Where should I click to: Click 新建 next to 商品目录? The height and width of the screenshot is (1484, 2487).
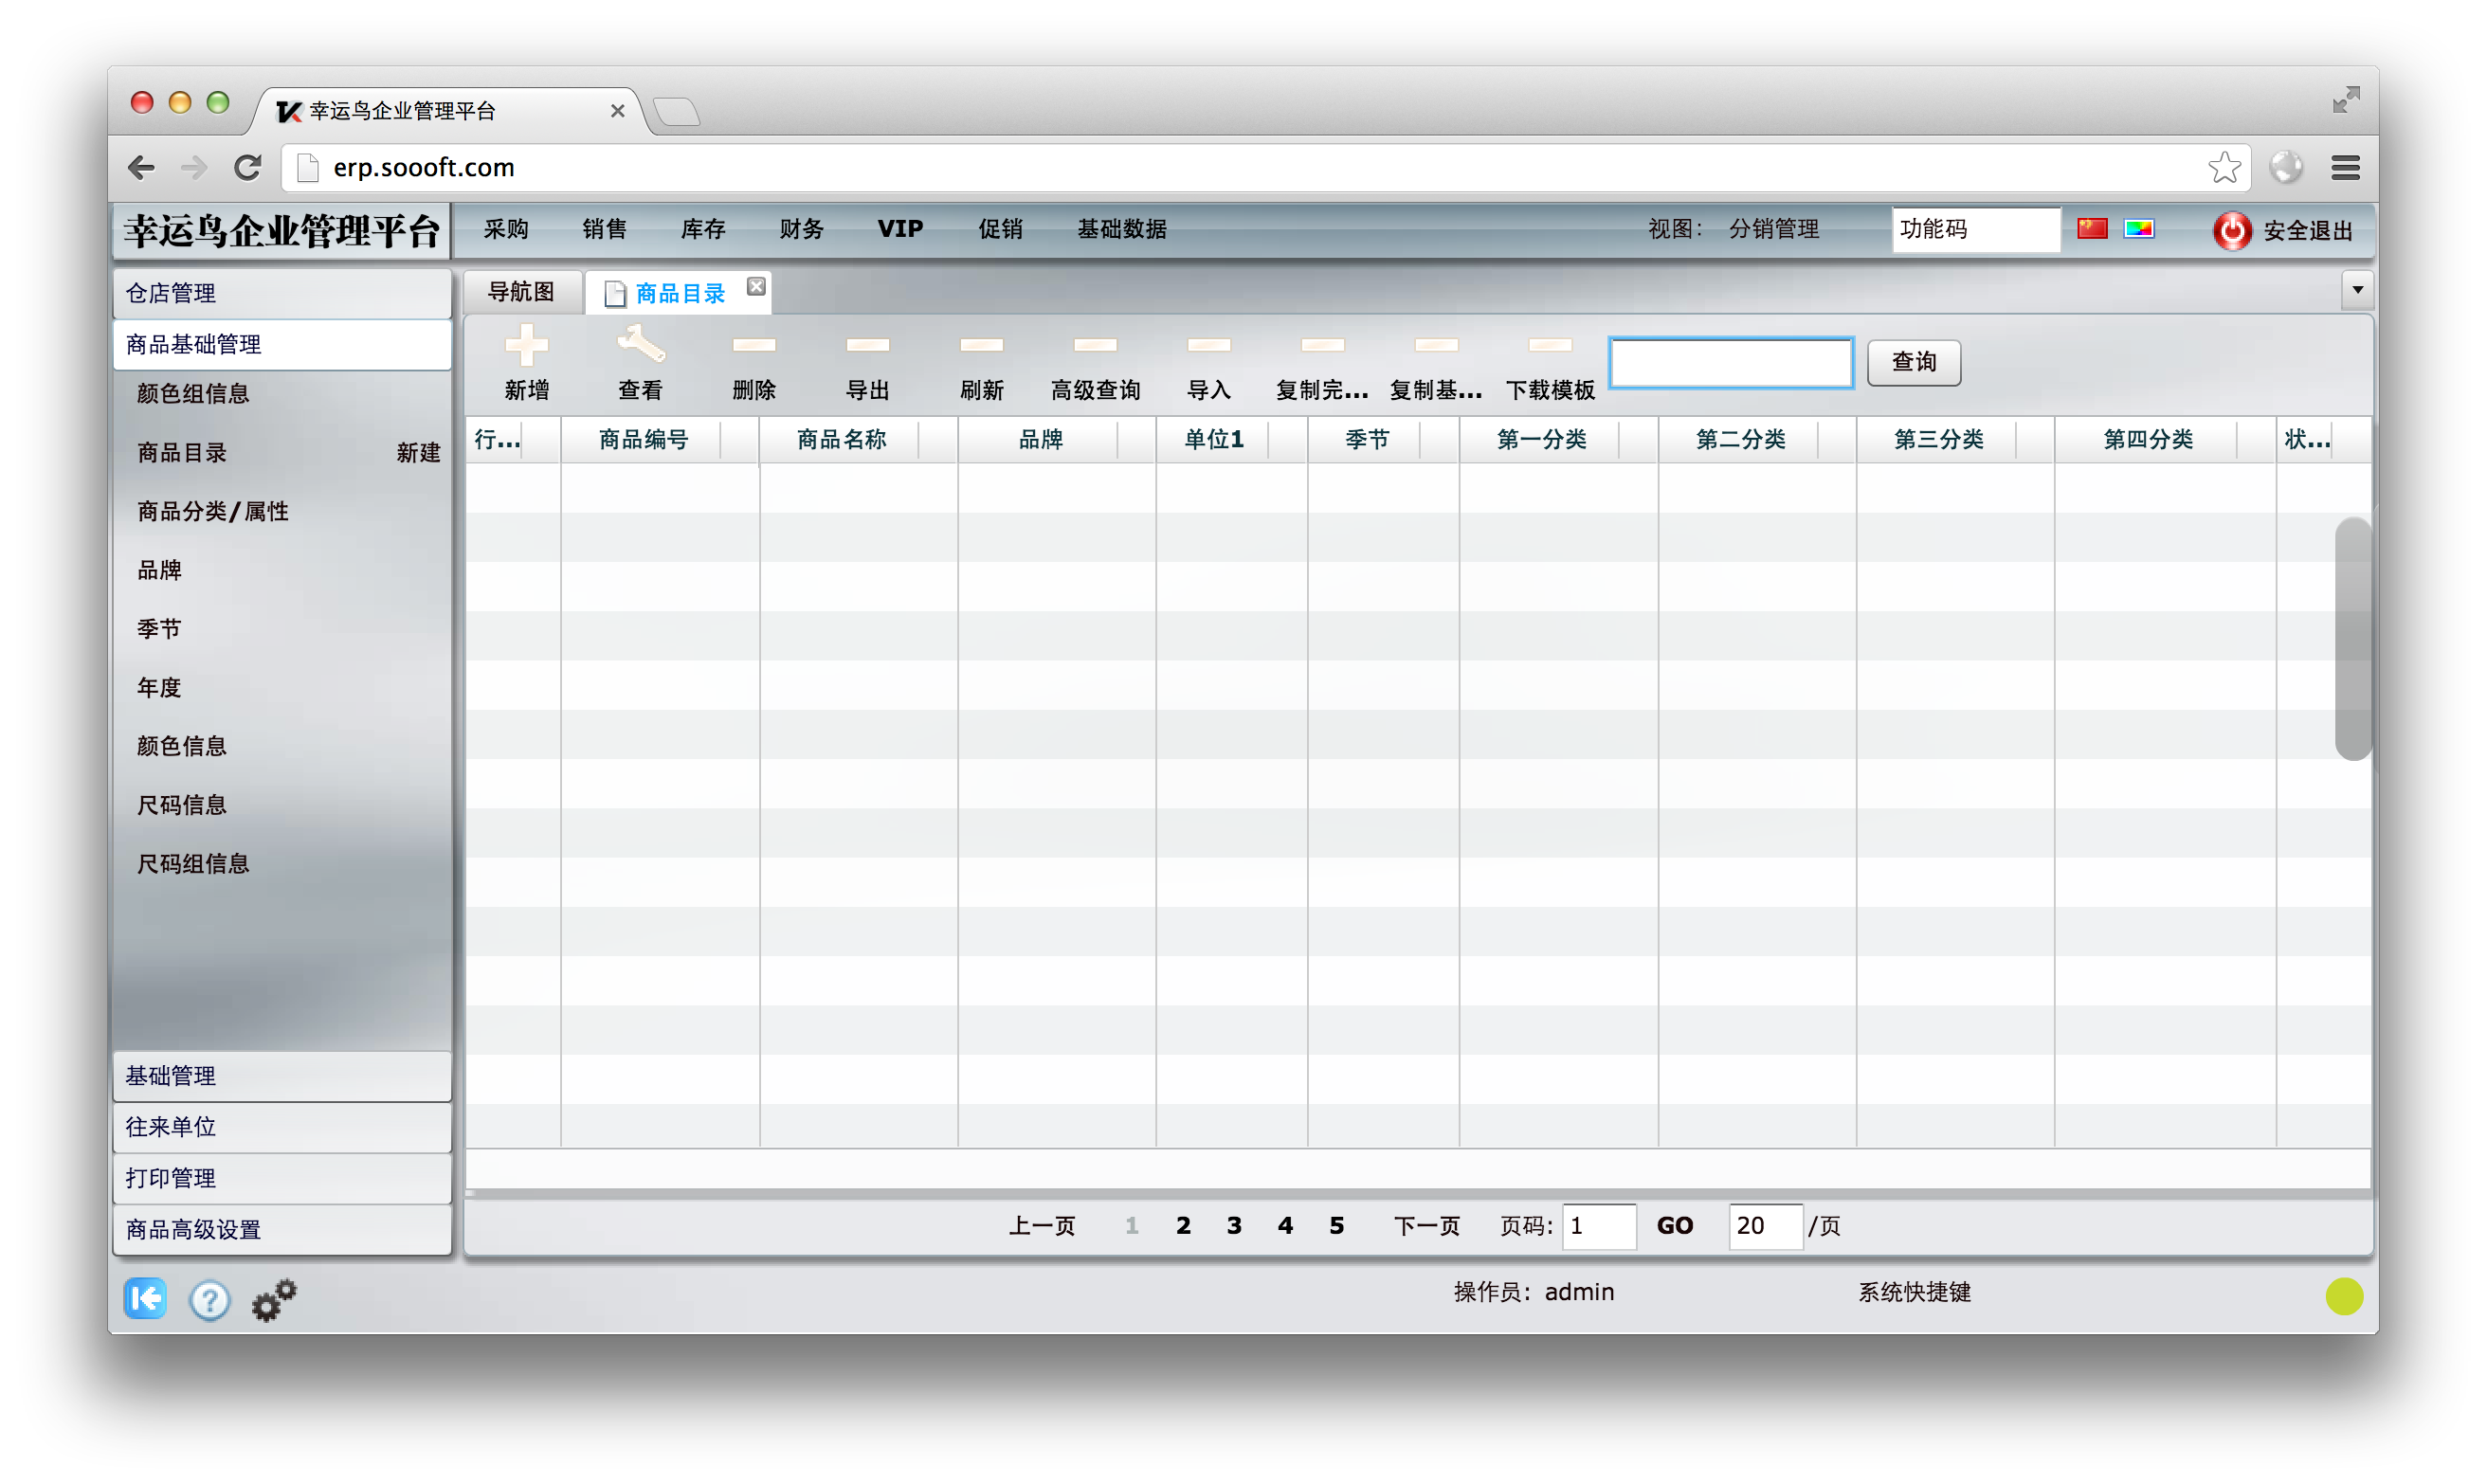click(418, 452)
